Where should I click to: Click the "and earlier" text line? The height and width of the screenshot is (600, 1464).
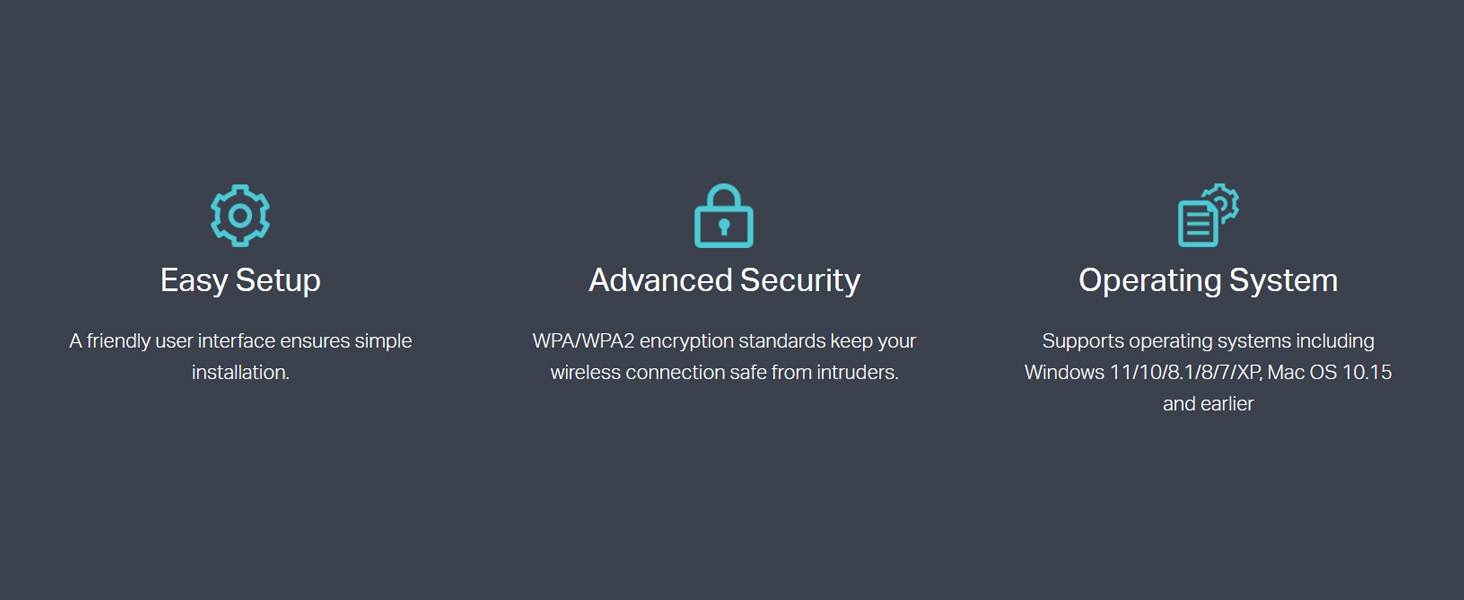click(1208, 404)
